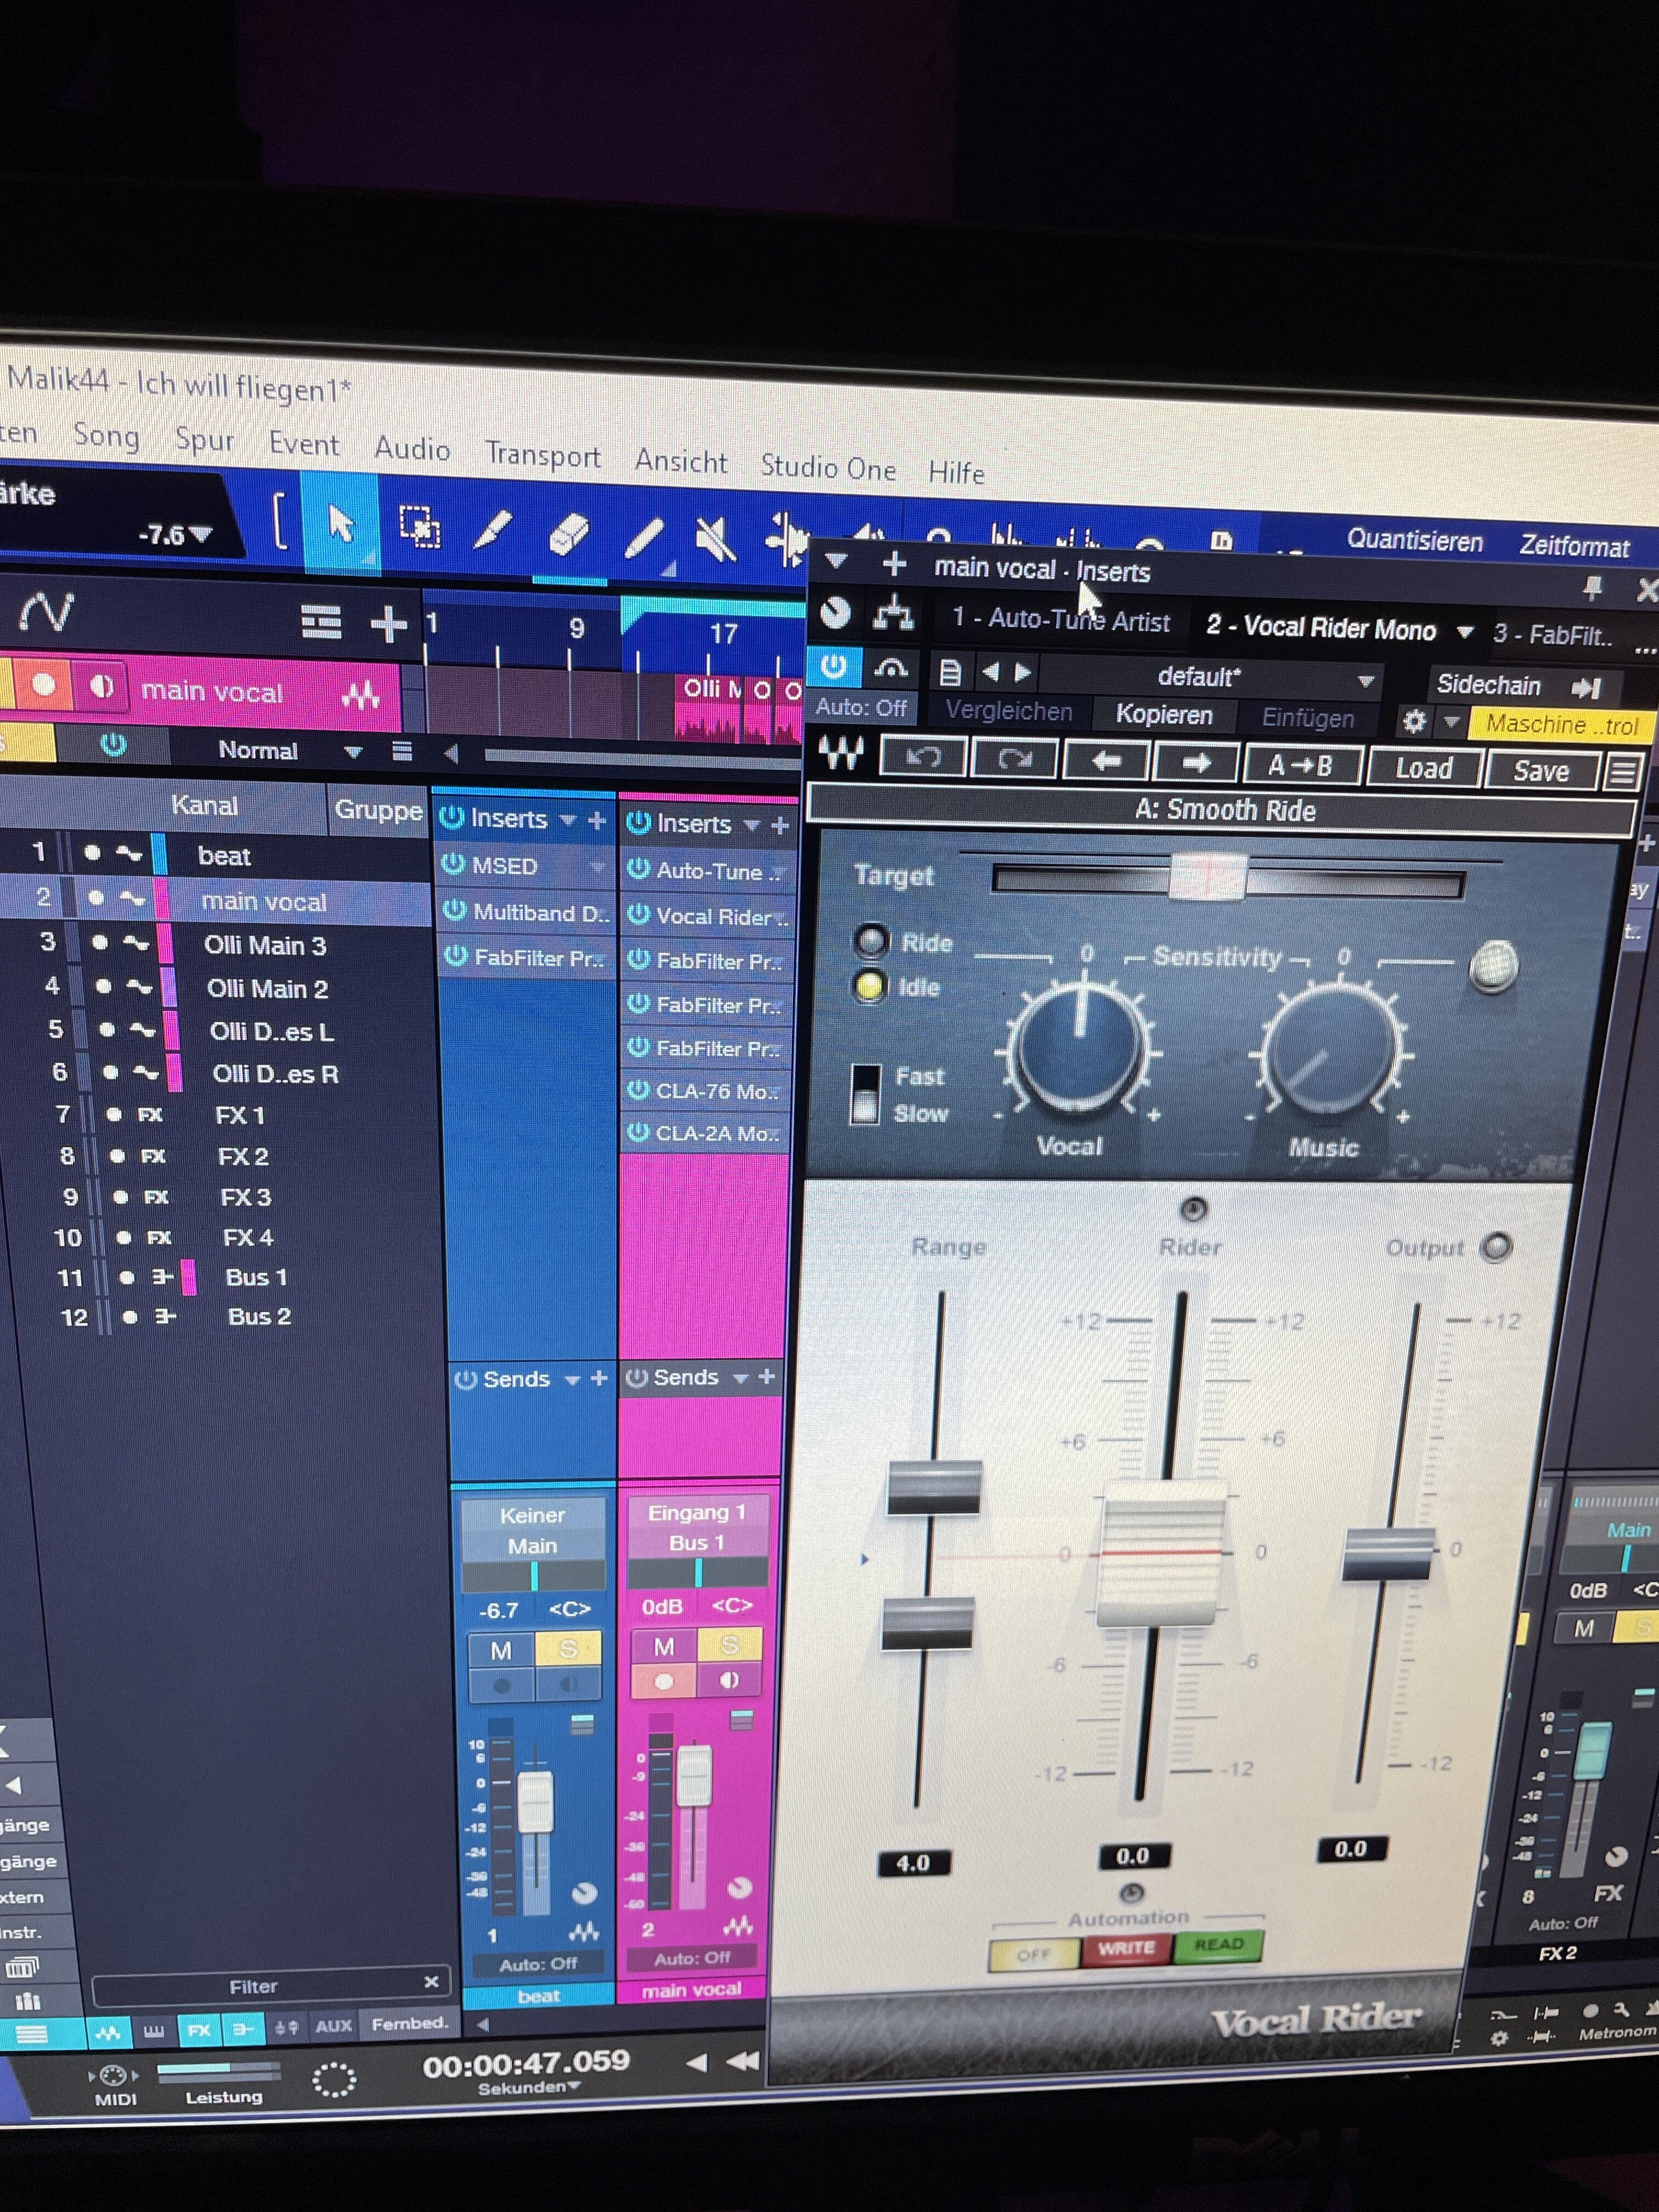
Task: Go to next preset with right arrow
Action: pos(1195,764)
